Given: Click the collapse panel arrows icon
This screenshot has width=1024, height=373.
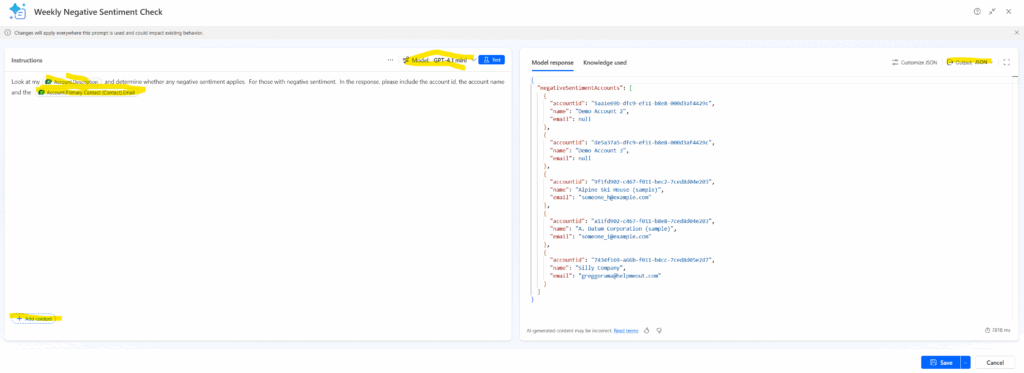Looking at the screenshot, I should tap(993, 12).
